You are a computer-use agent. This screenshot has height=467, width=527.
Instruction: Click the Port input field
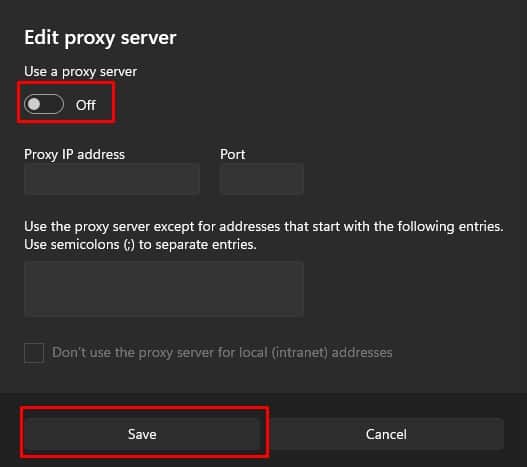pyautogui.click(x=262, y=179)
